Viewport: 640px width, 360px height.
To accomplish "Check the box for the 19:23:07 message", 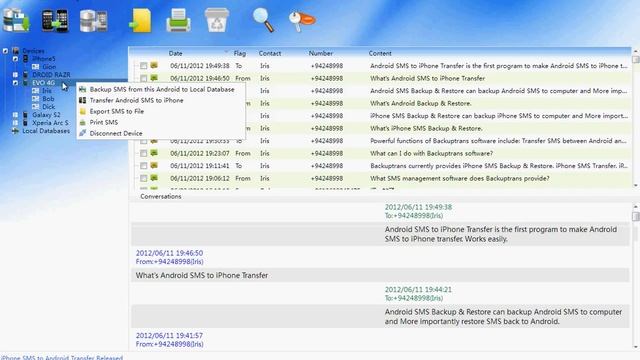I will coord(143,153).
